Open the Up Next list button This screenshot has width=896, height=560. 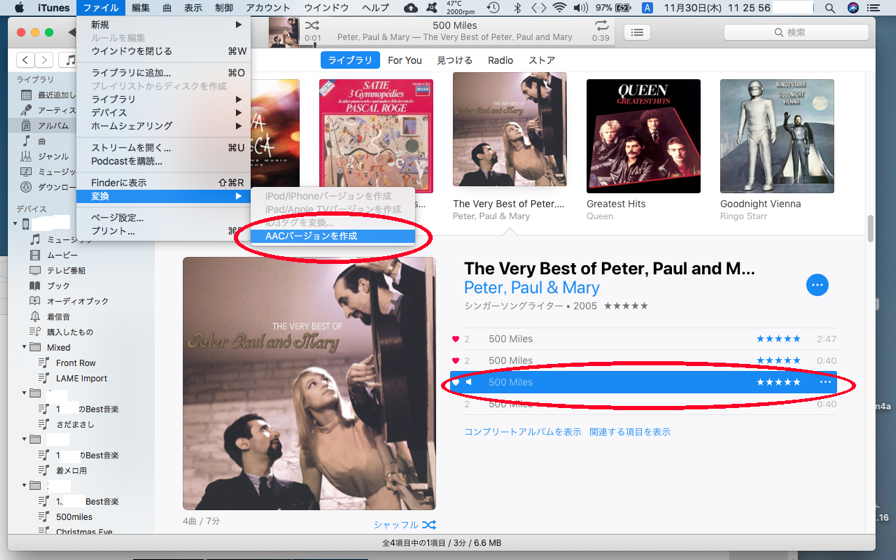(637, 33)
